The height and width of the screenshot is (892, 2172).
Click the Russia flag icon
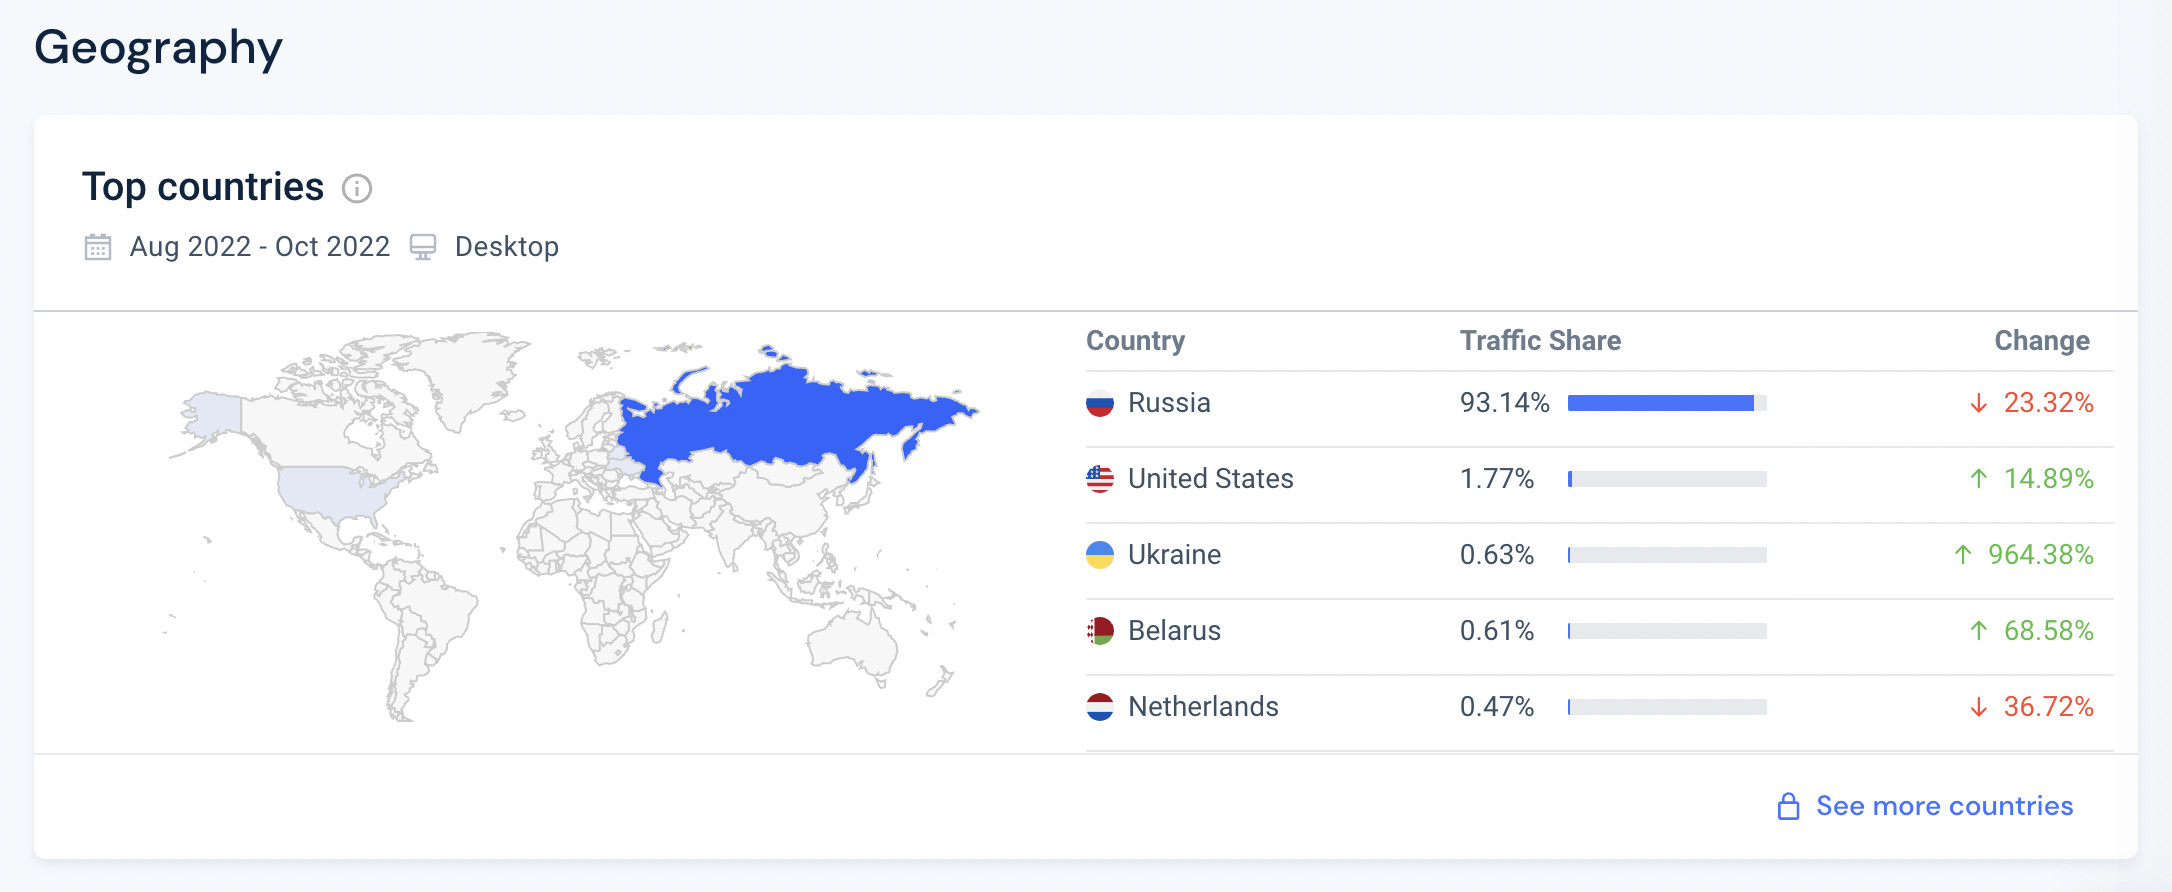[1100, 403]
